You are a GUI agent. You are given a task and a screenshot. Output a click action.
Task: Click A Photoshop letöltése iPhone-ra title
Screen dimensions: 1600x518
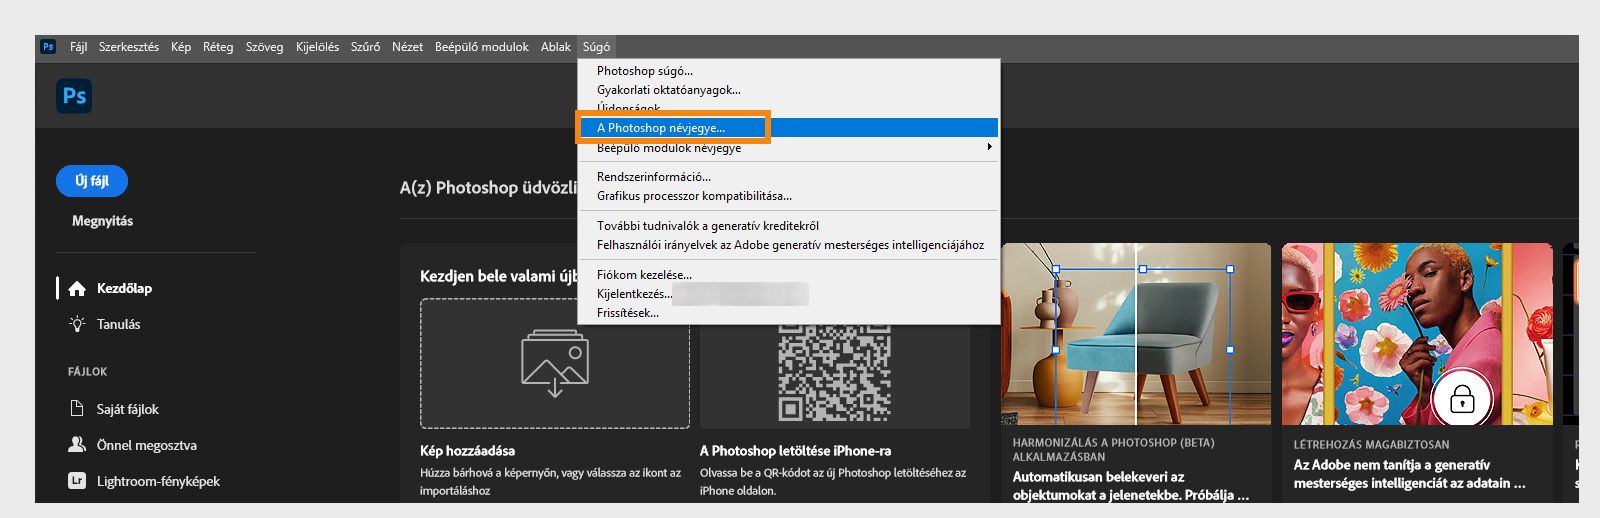point(795,451)
